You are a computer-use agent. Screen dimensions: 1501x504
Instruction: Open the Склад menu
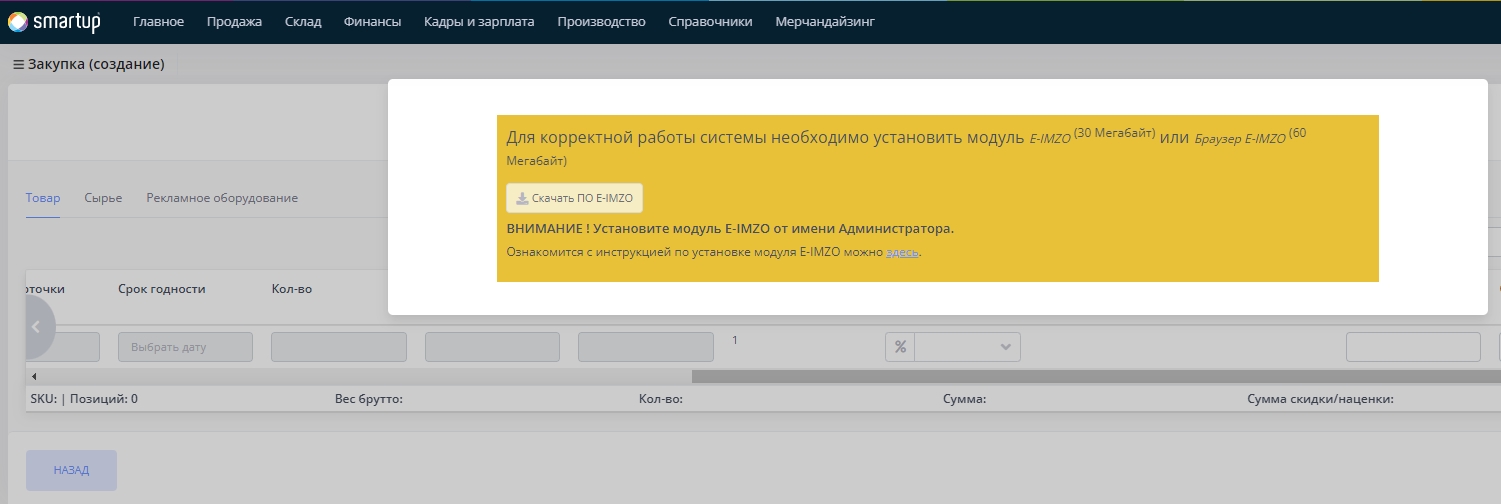[x=302, y=21]
